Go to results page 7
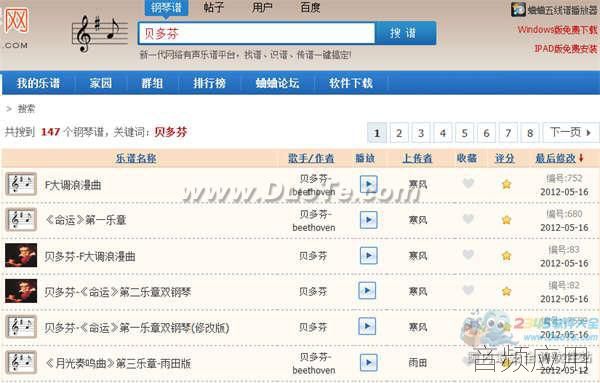The image size is (600, 383). tap(508, 133)
